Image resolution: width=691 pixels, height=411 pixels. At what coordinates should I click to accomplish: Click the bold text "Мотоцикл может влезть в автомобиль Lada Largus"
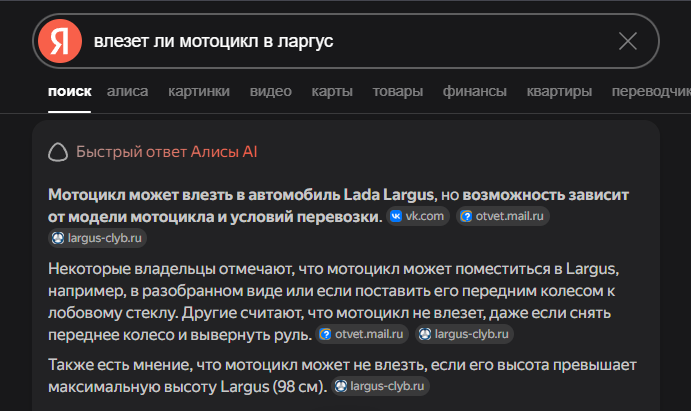[x=241, y=195]
